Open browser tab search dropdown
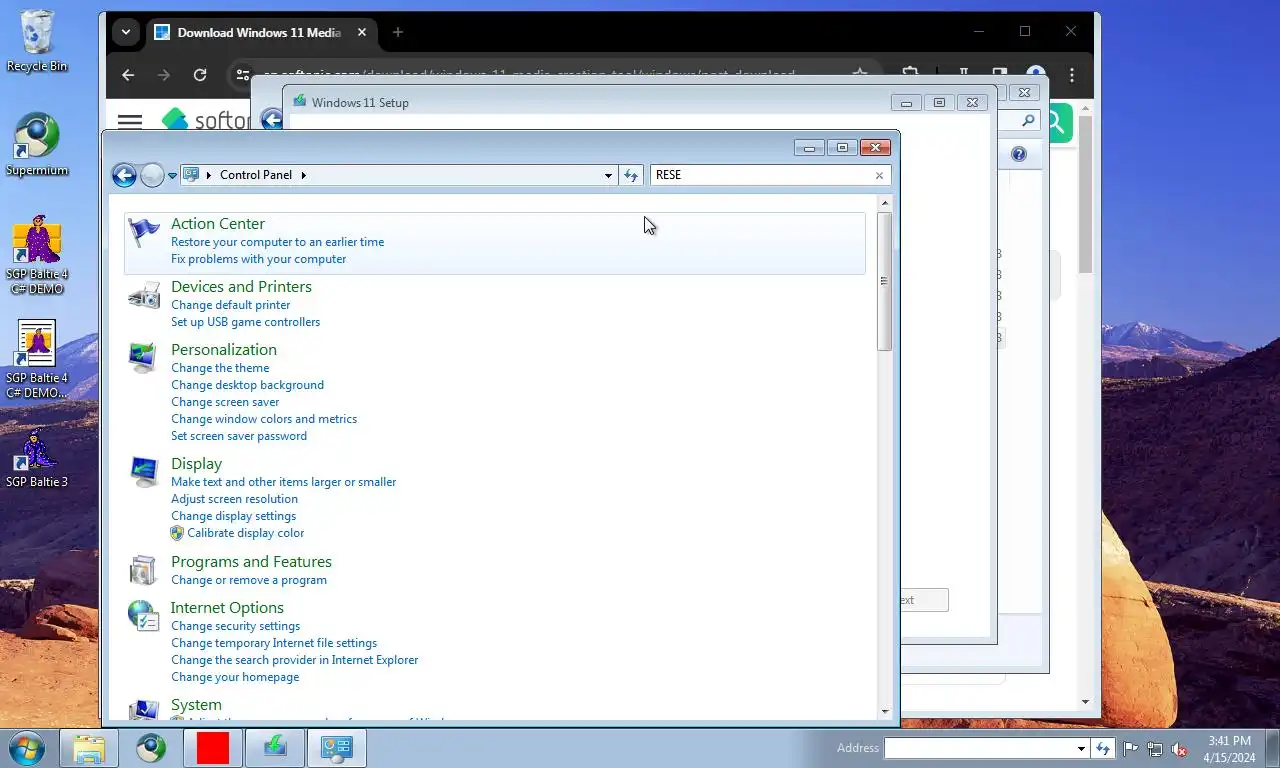Viewport: 1280px width, 768px height. [126, 32]
